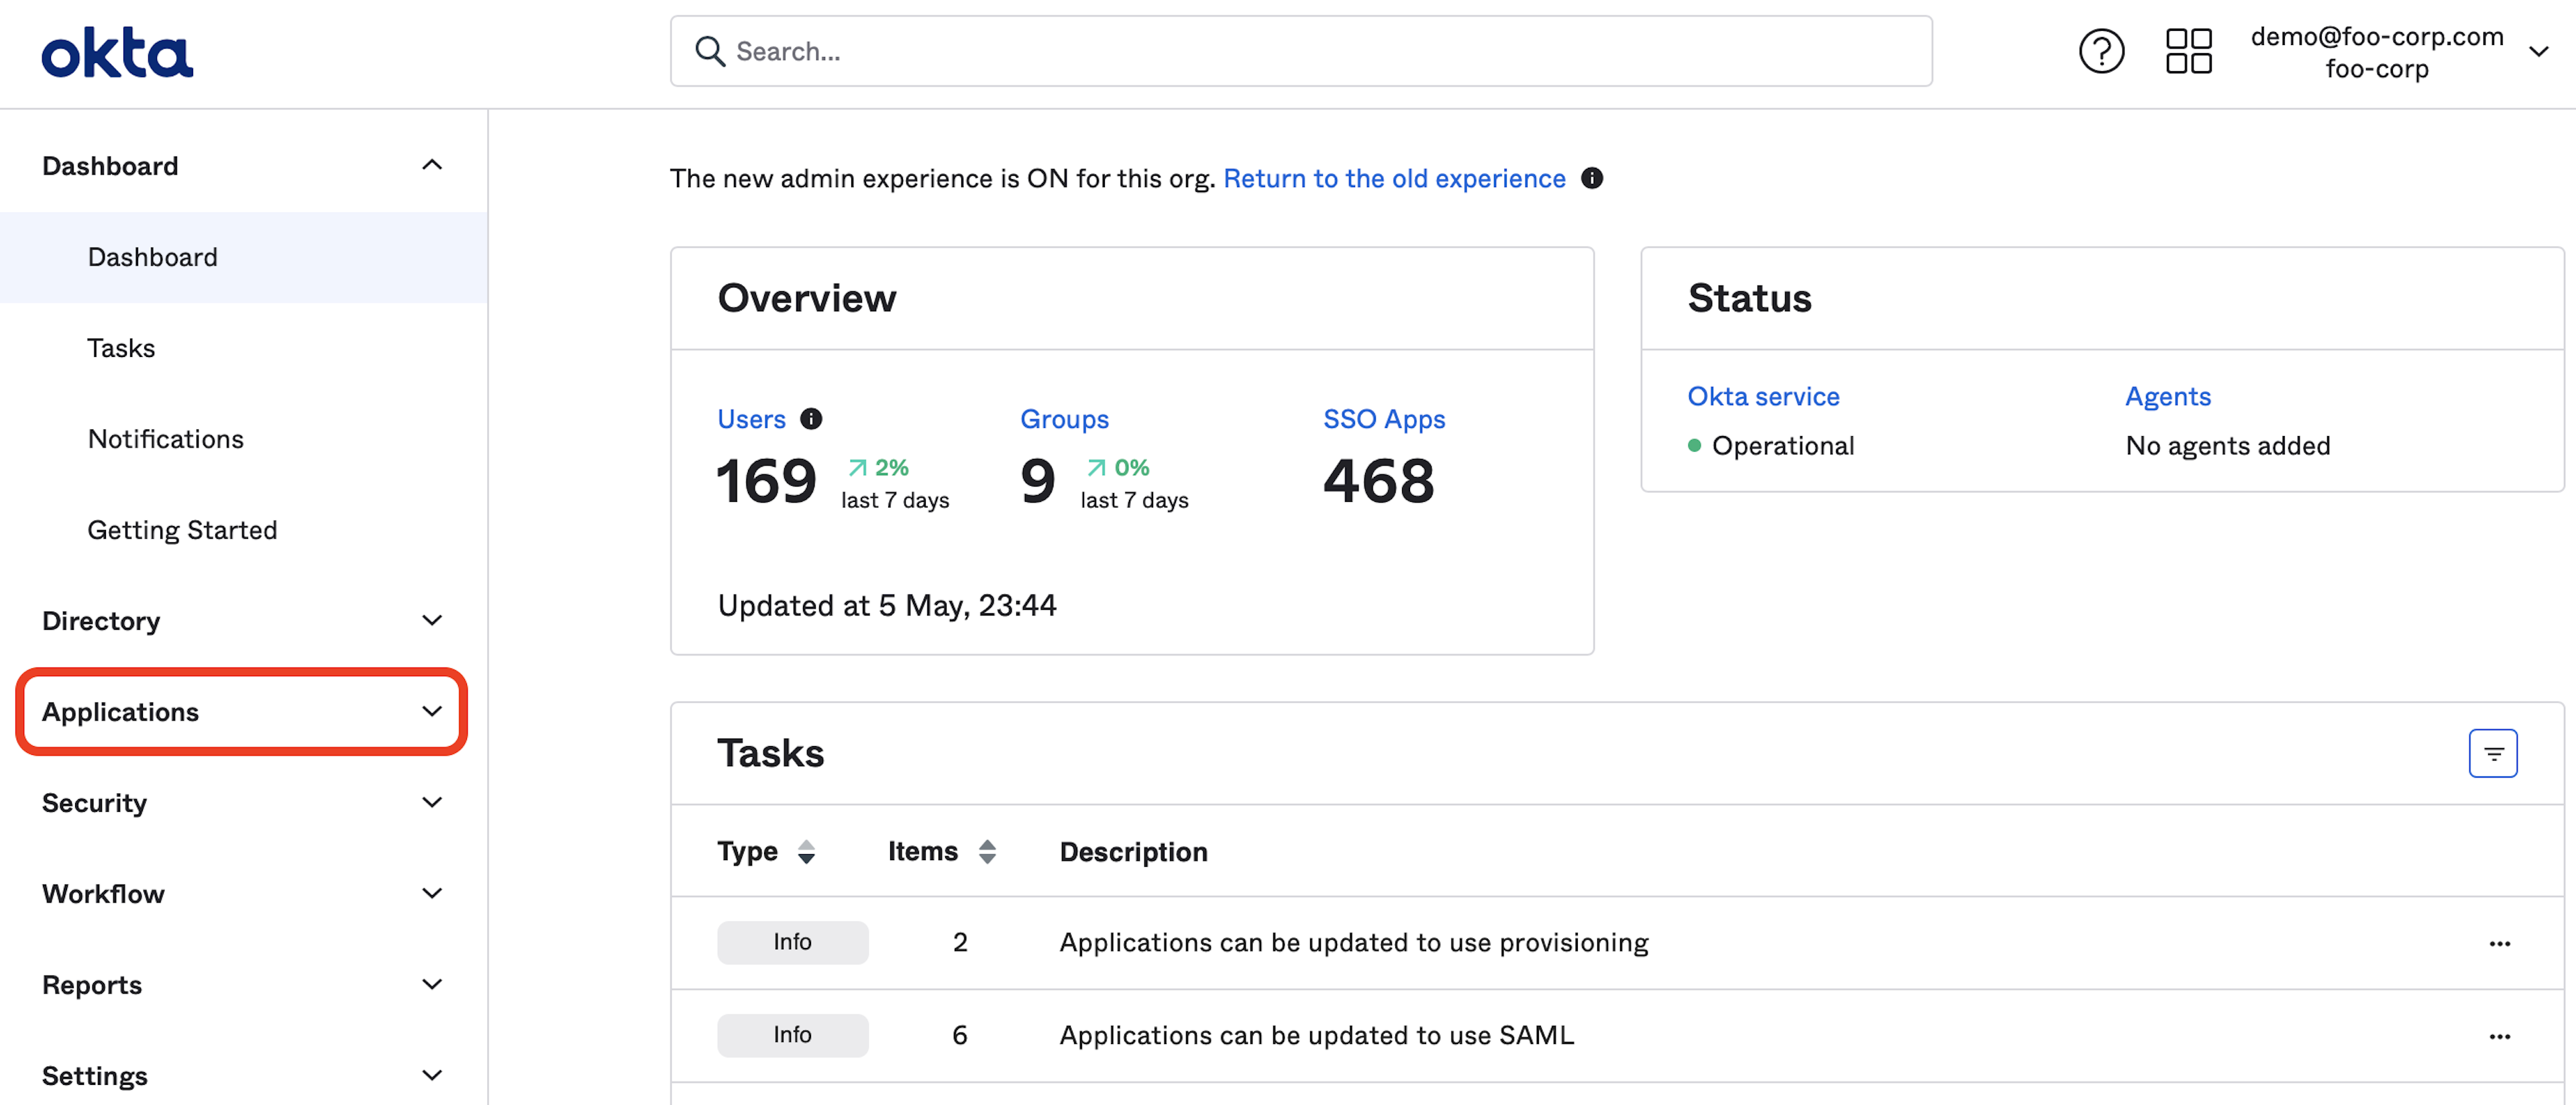Click info icon after old experience link
The height and width of the screenshot is (1105, 2576).
click(1592, 178)
